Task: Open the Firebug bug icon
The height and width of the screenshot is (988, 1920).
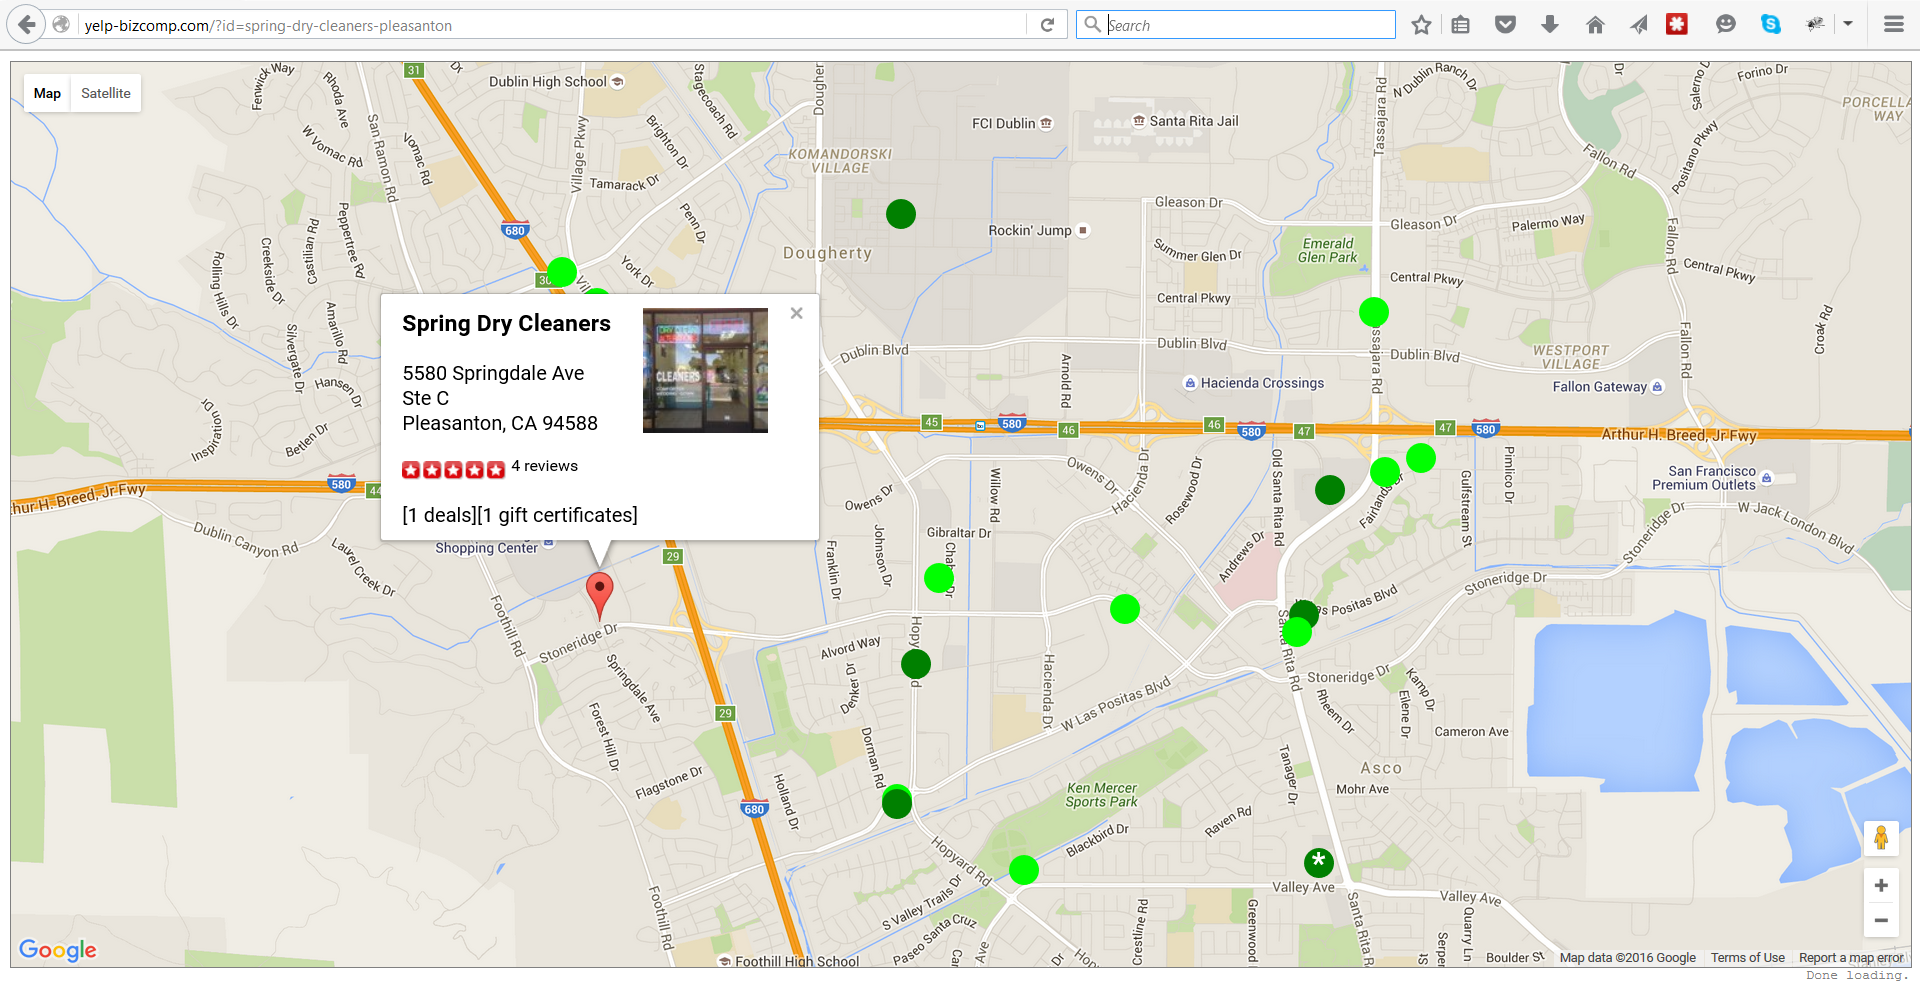Action: [x=1815, y=24]
